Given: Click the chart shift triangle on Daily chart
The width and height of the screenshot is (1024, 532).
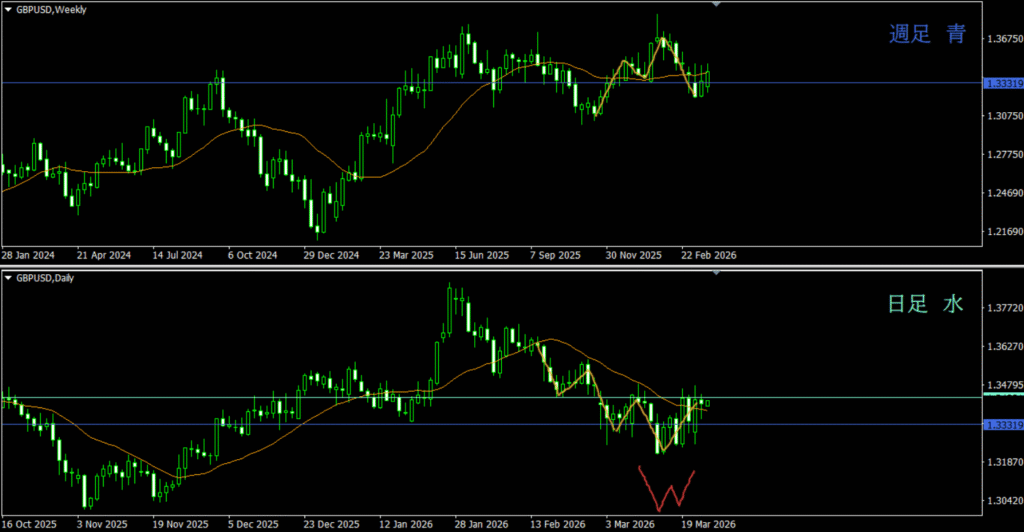Looking at the screenshot, I should (x=715, y=272).
